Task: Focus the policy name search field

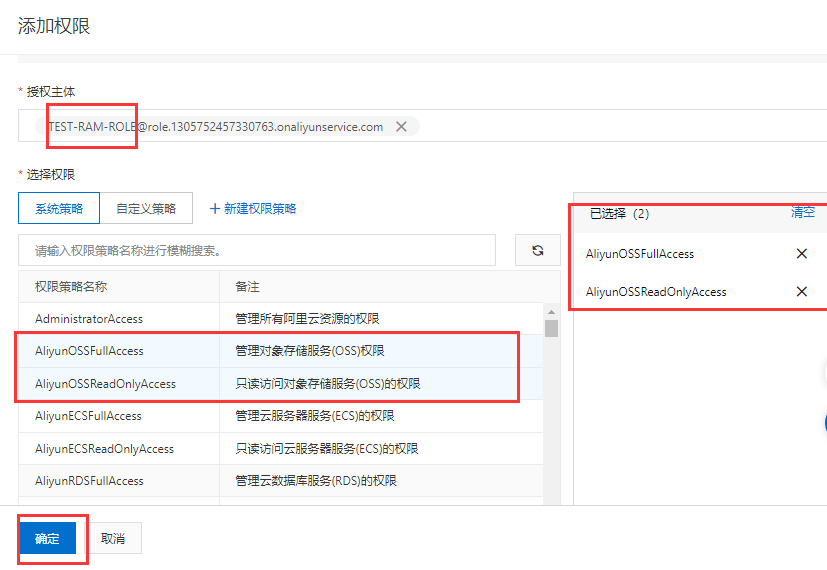Action: 257,250
